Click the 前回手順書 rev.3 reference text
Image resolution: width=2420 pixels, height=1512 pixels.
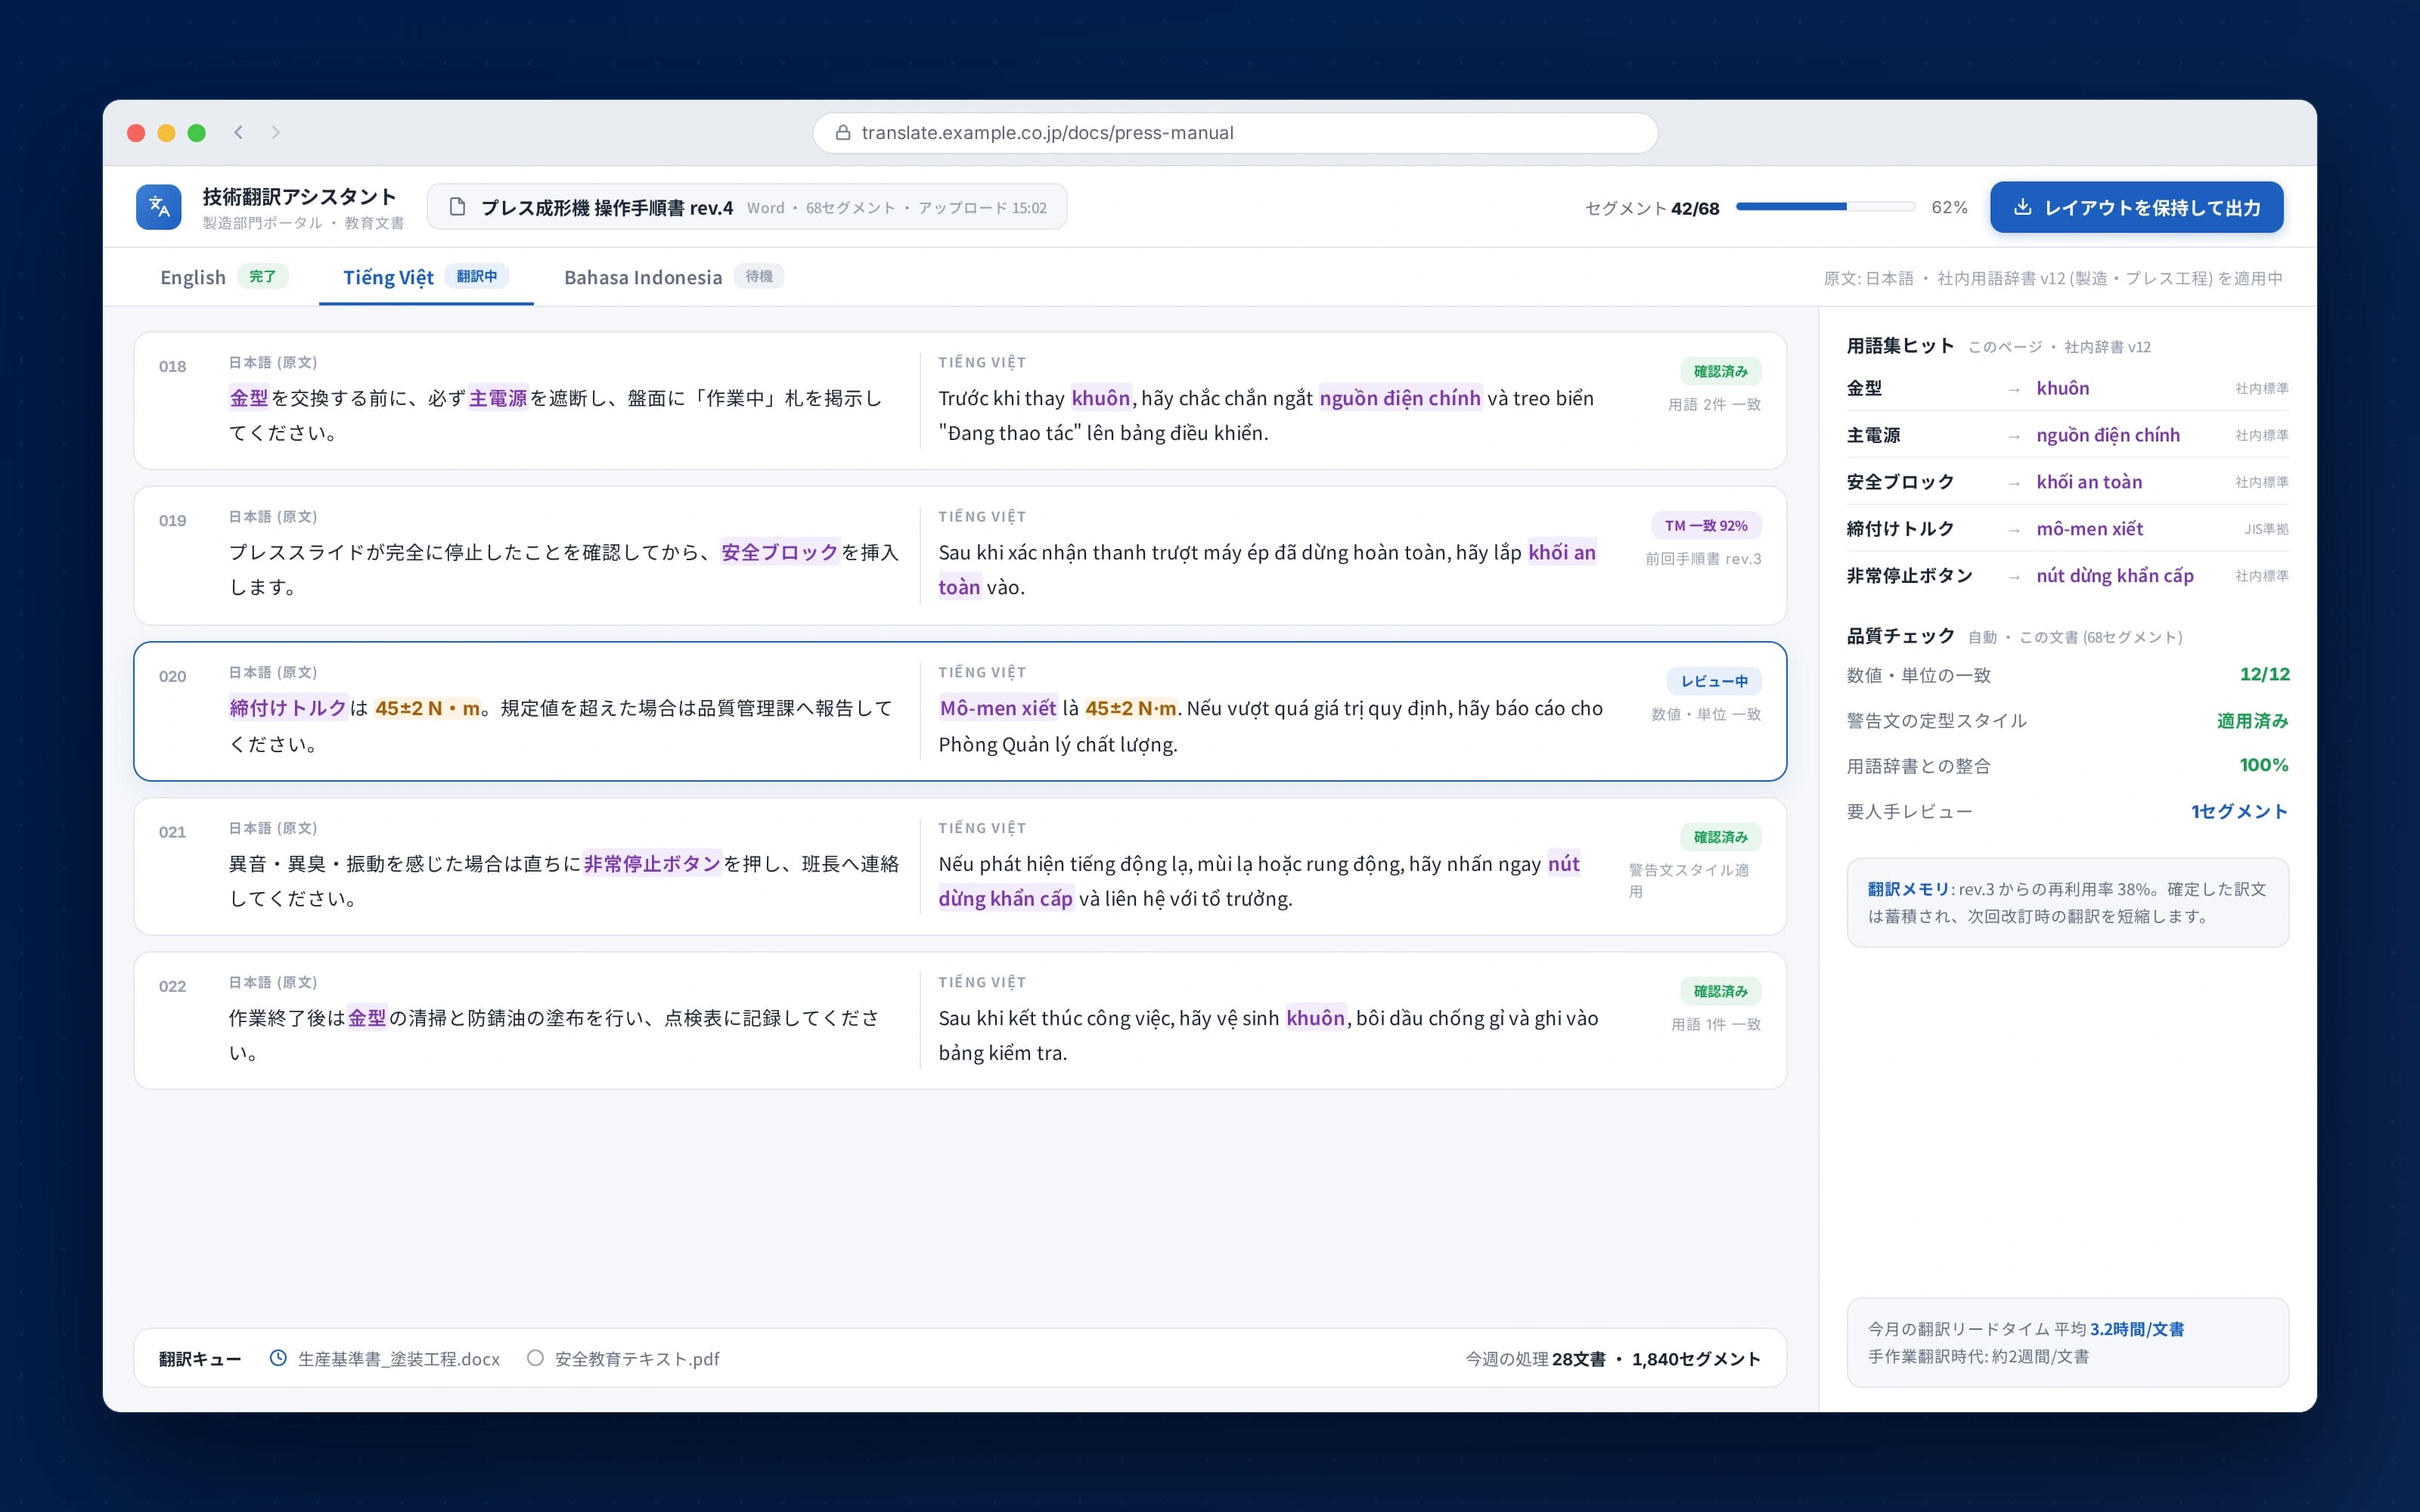pos(1703,559)
